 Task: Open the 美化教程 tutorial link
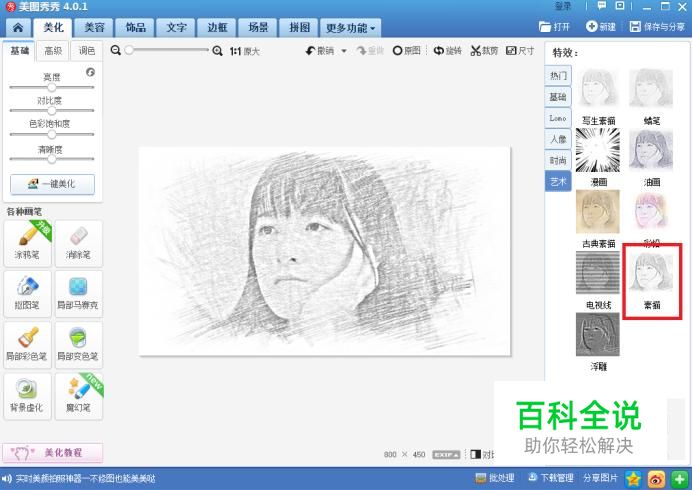click(x=53, y=452)
